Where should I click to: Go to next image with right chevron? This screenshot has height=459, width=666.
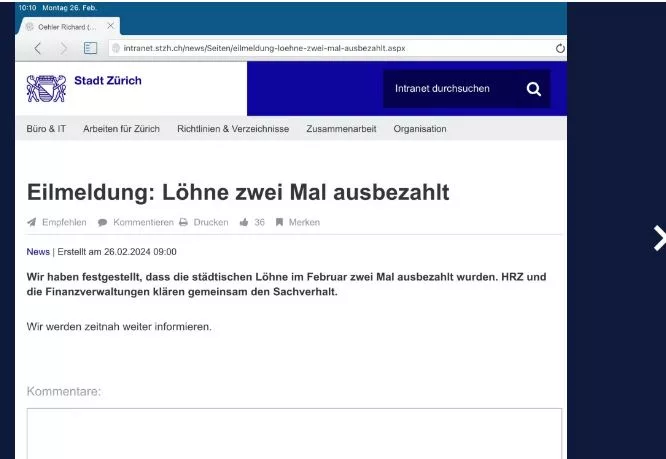659,238
